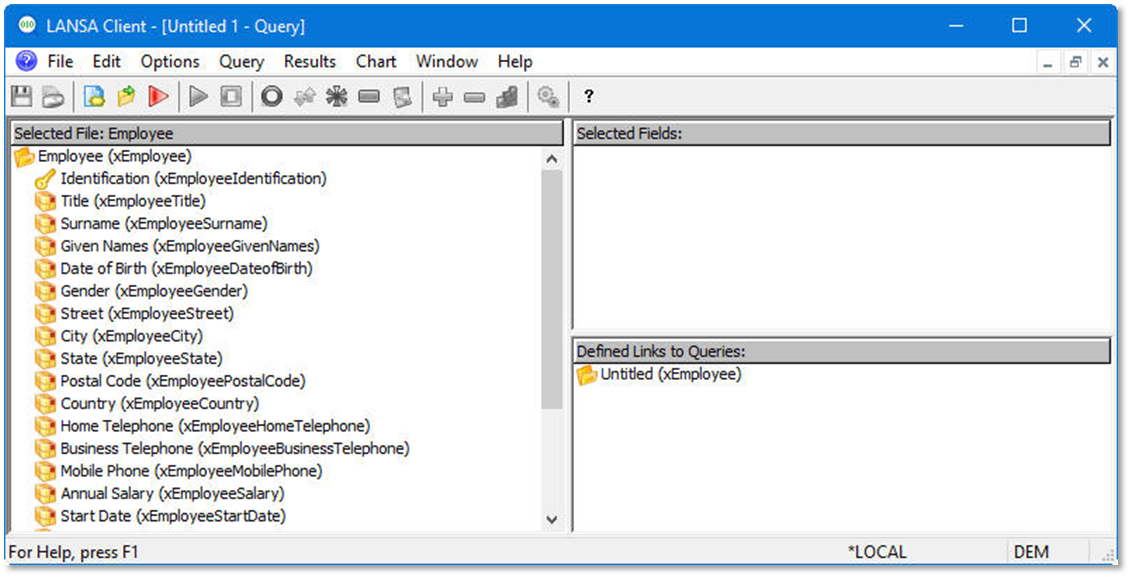This screenshot has height=577, width=1130.
Task: Click the plus Add toolbar icon
Action: (442, 96)
